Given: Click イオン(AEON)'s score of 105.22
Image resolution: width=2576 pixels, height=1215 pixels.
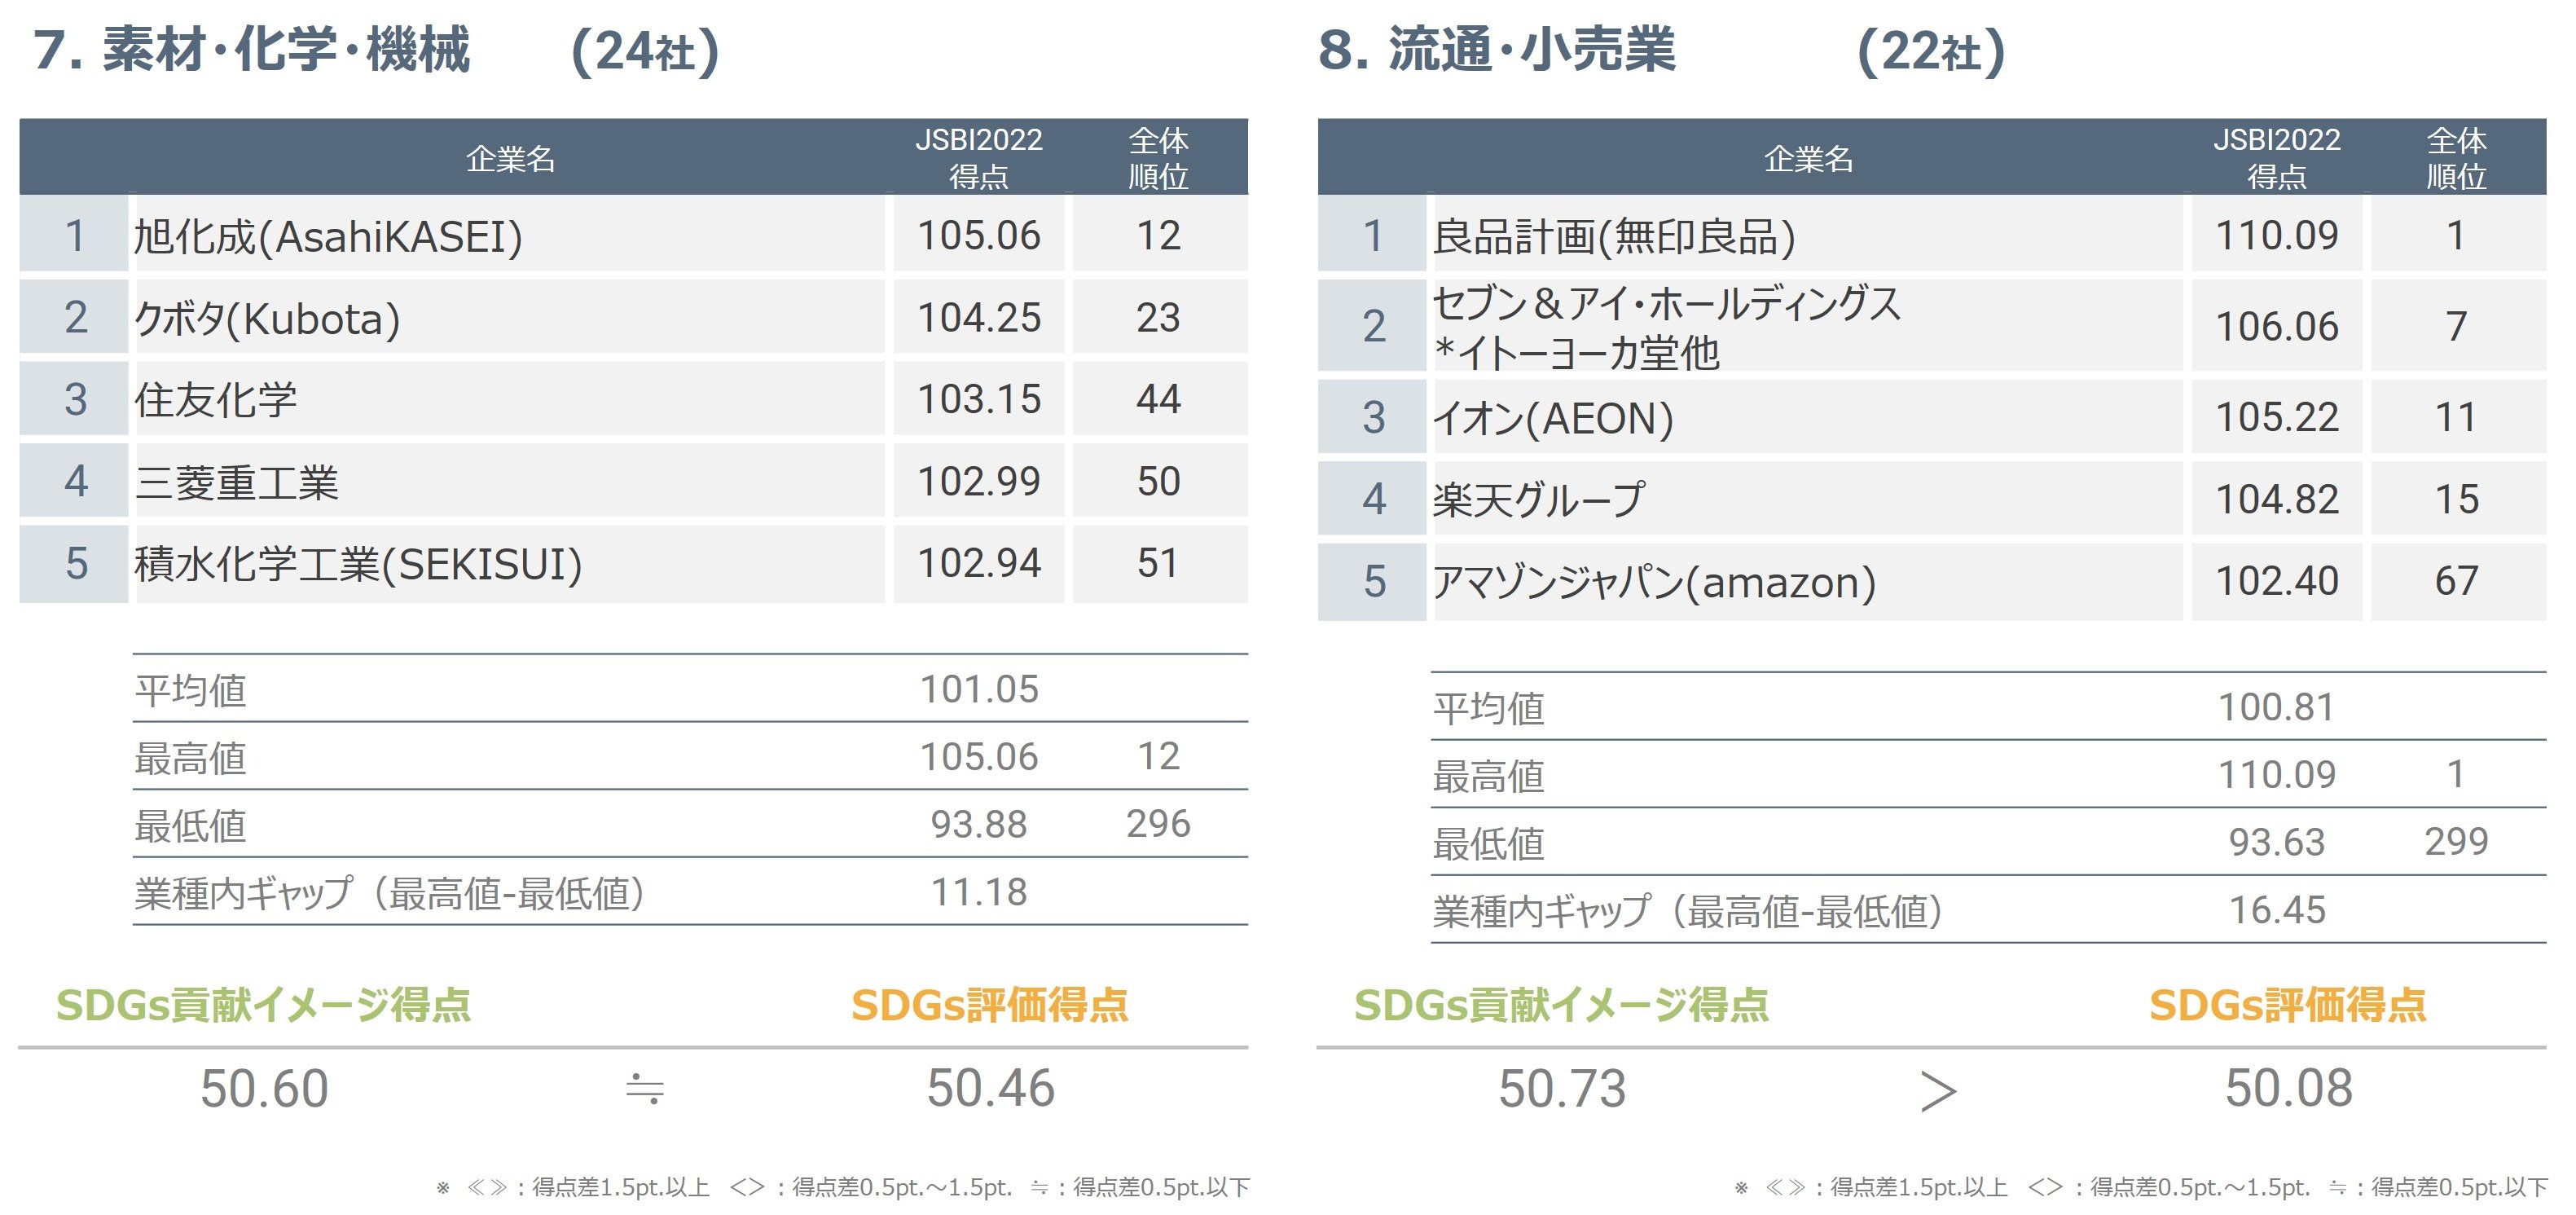Looking at the screenshot, I should coord(2277,418).
